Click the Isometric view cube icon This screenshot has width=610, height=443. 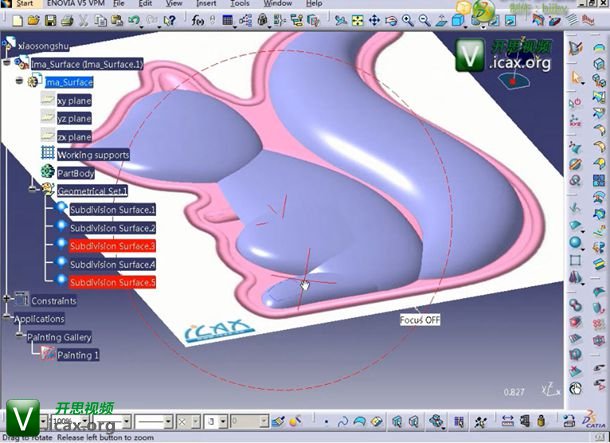(x=458, y=20)
